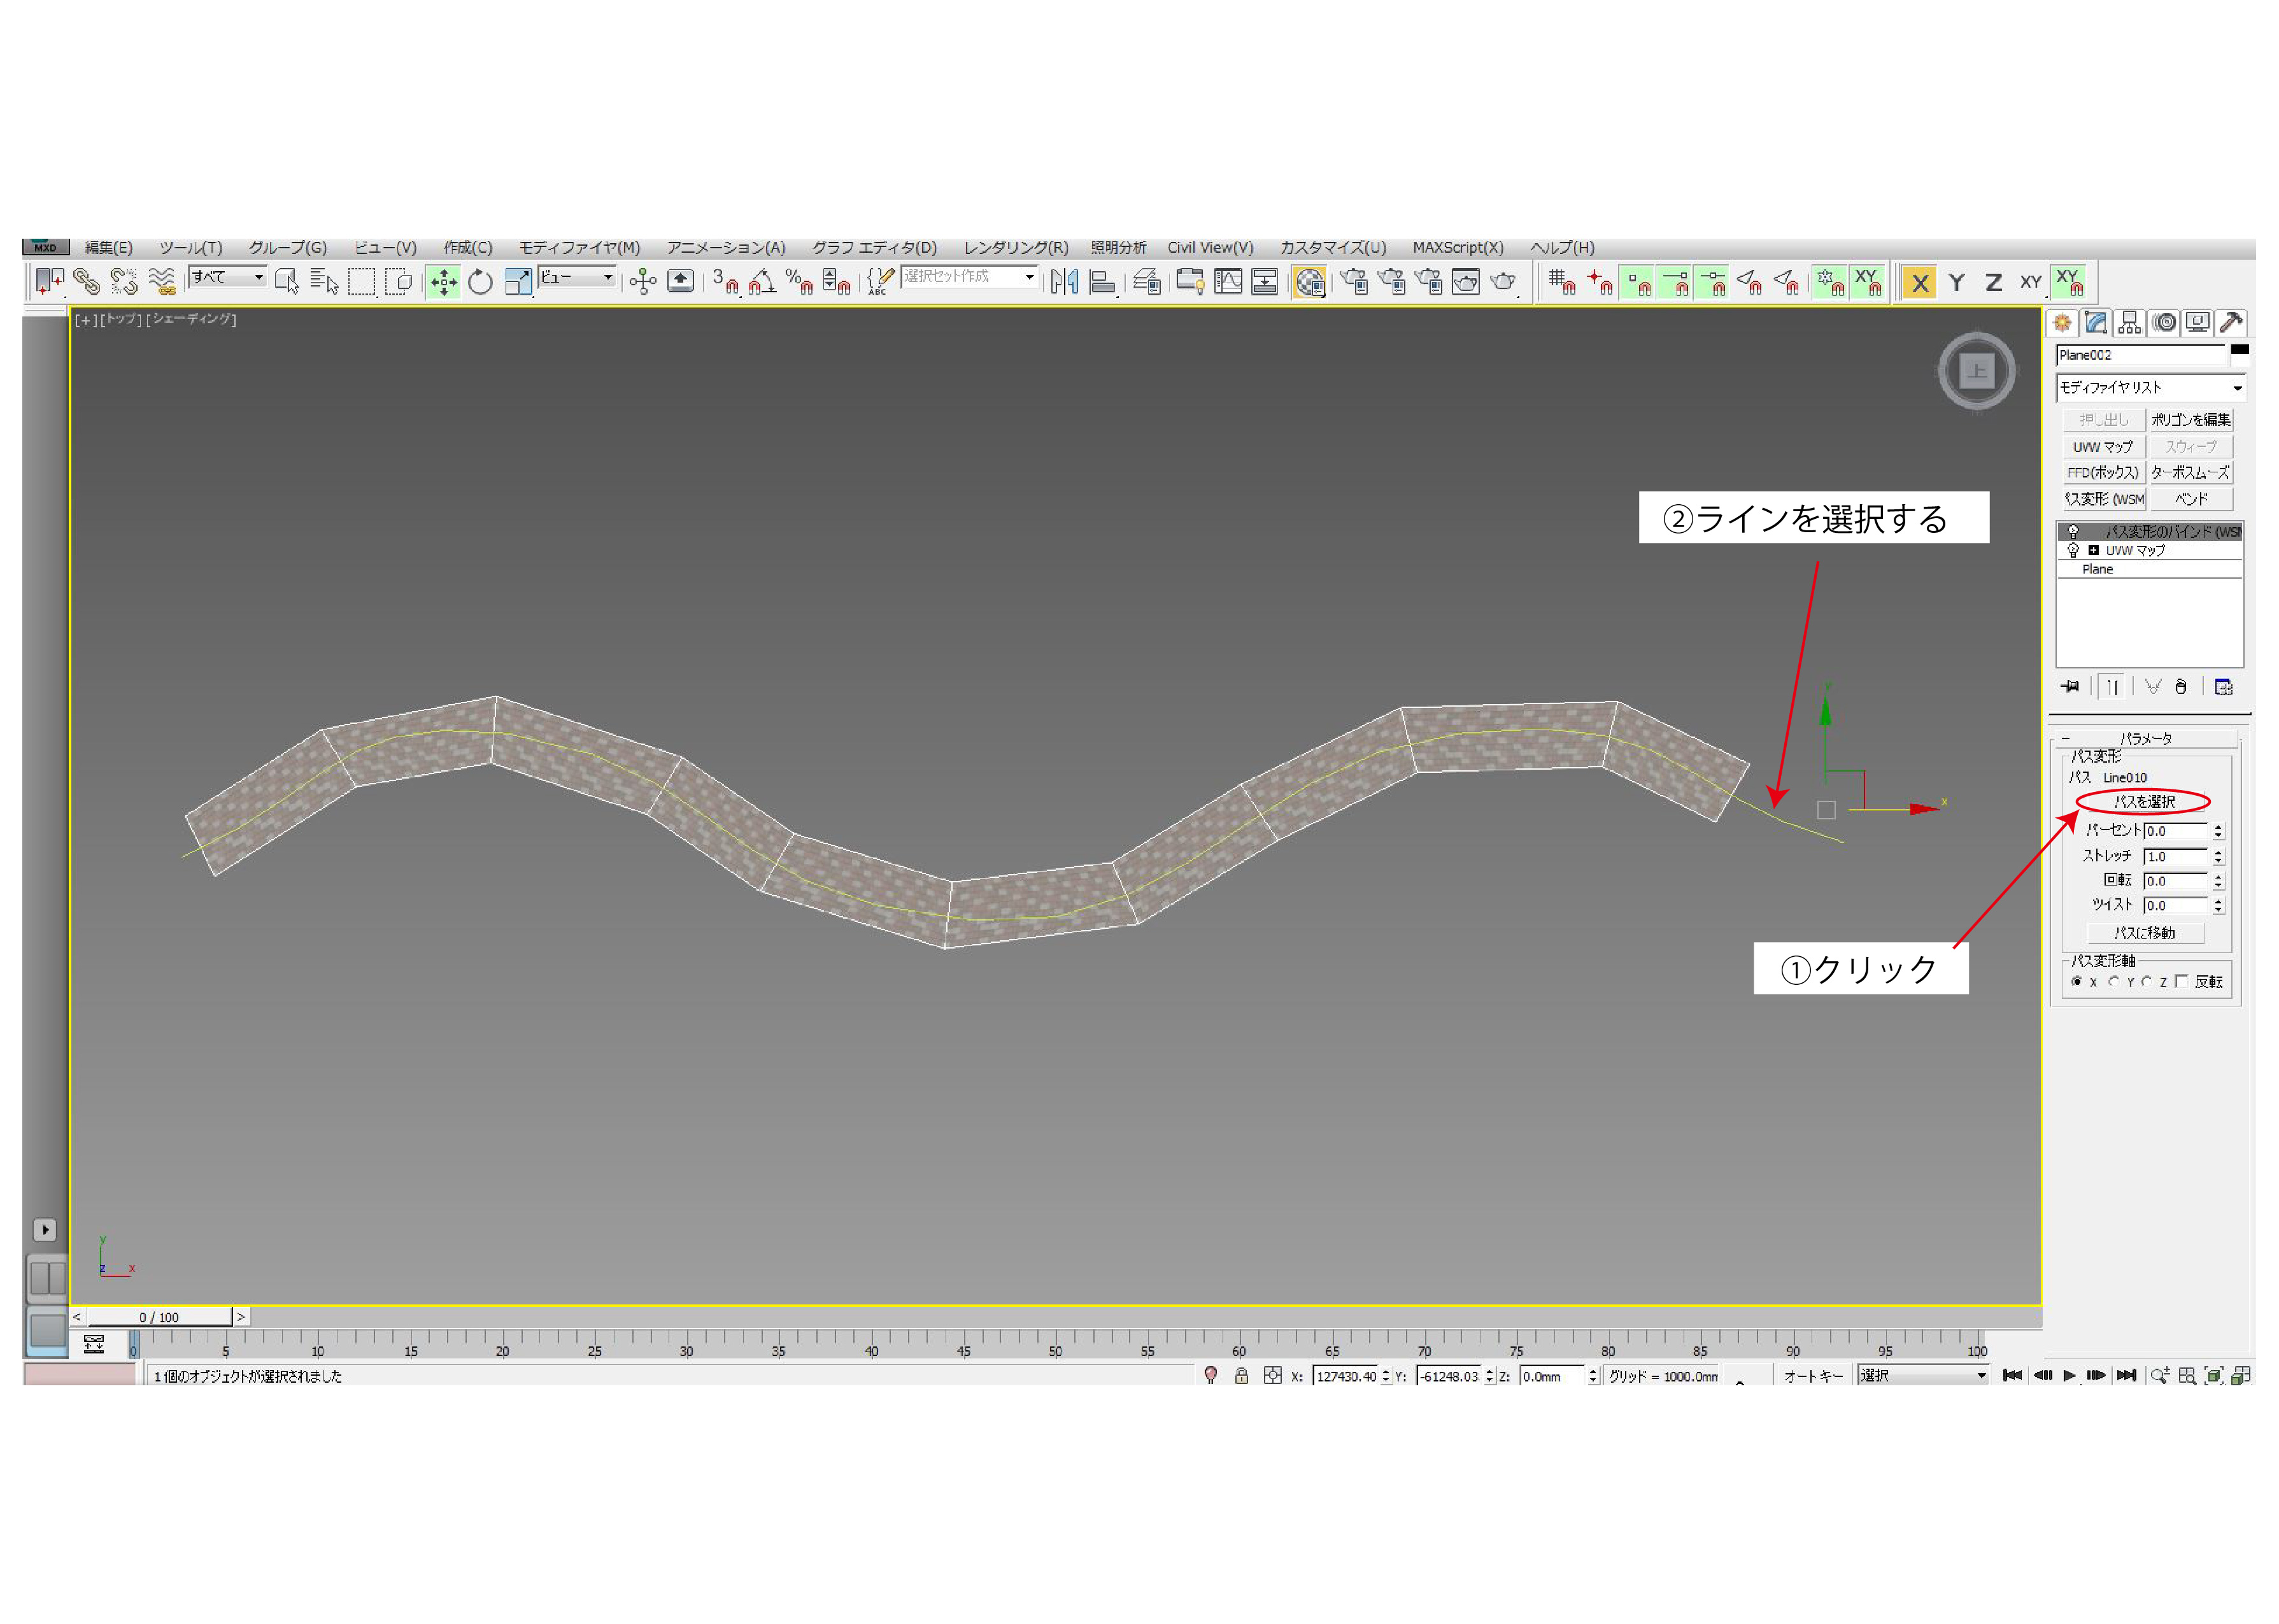Expand the UVW マップ modifier plus box
This screenshot has width=2279, height=1624.
2093,551
